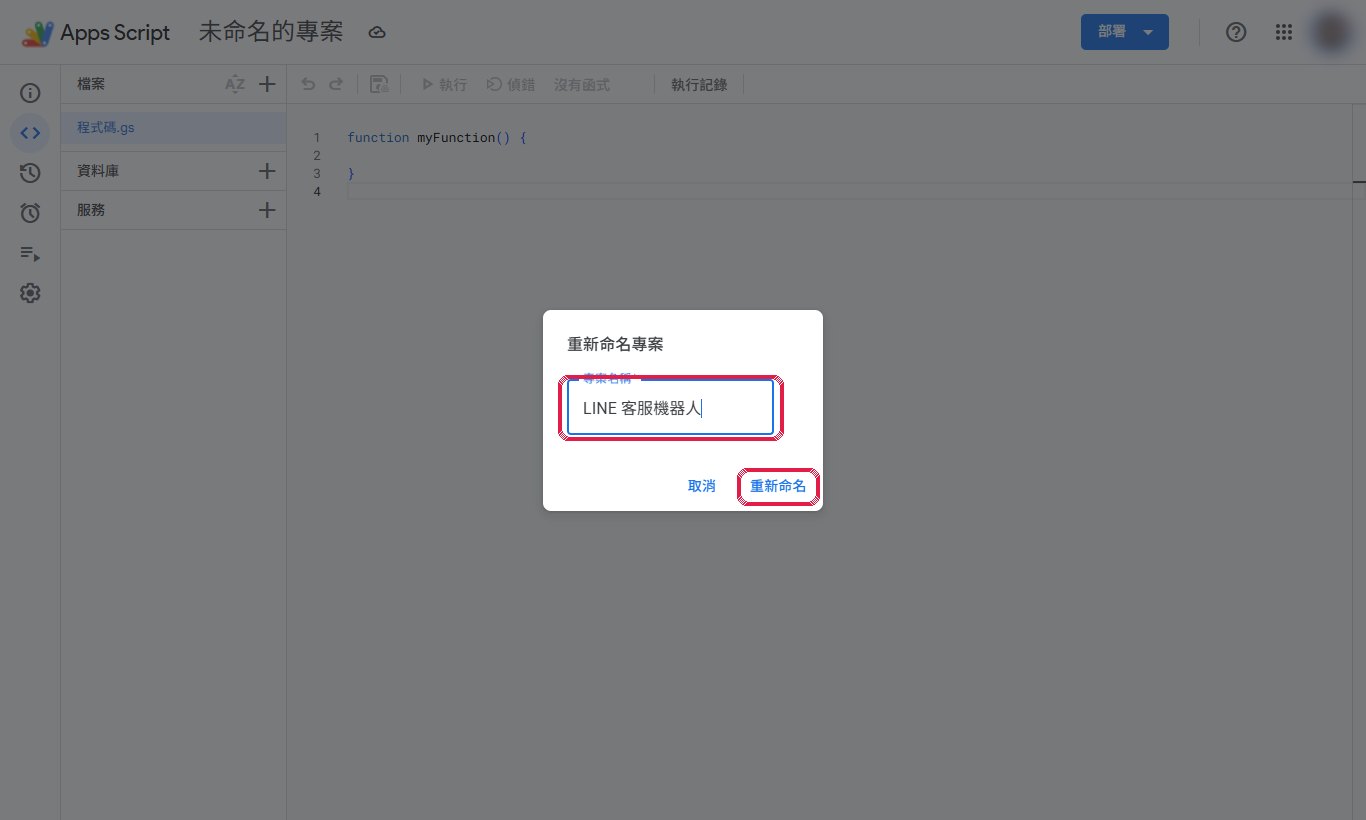1366x820 pixels.
Task: Click the 專案名稱 input field
Action: [x=670, y=408]
